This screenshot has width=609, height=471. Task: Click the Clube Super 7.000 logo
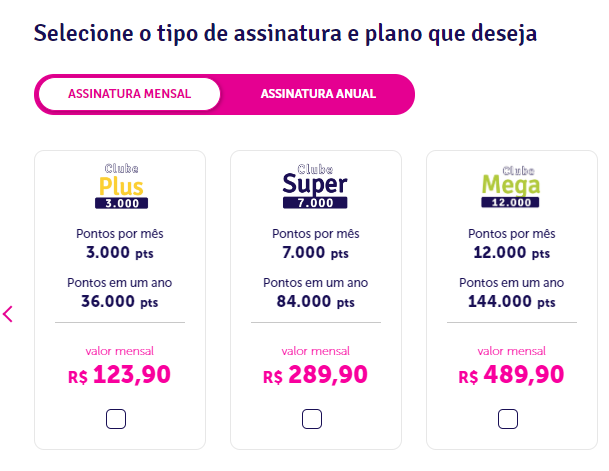pos(315,186)
